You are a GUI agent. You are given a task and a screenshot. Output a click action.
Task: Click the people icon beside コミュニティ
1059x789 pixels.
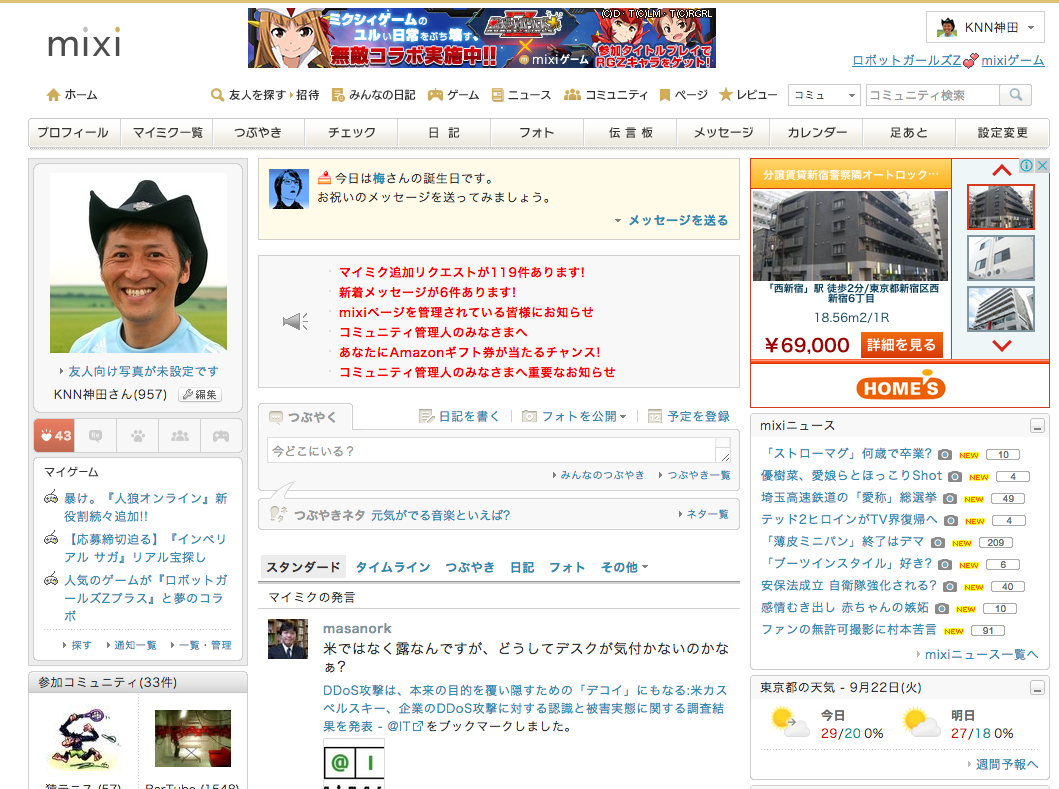click(x=572, y=95)
